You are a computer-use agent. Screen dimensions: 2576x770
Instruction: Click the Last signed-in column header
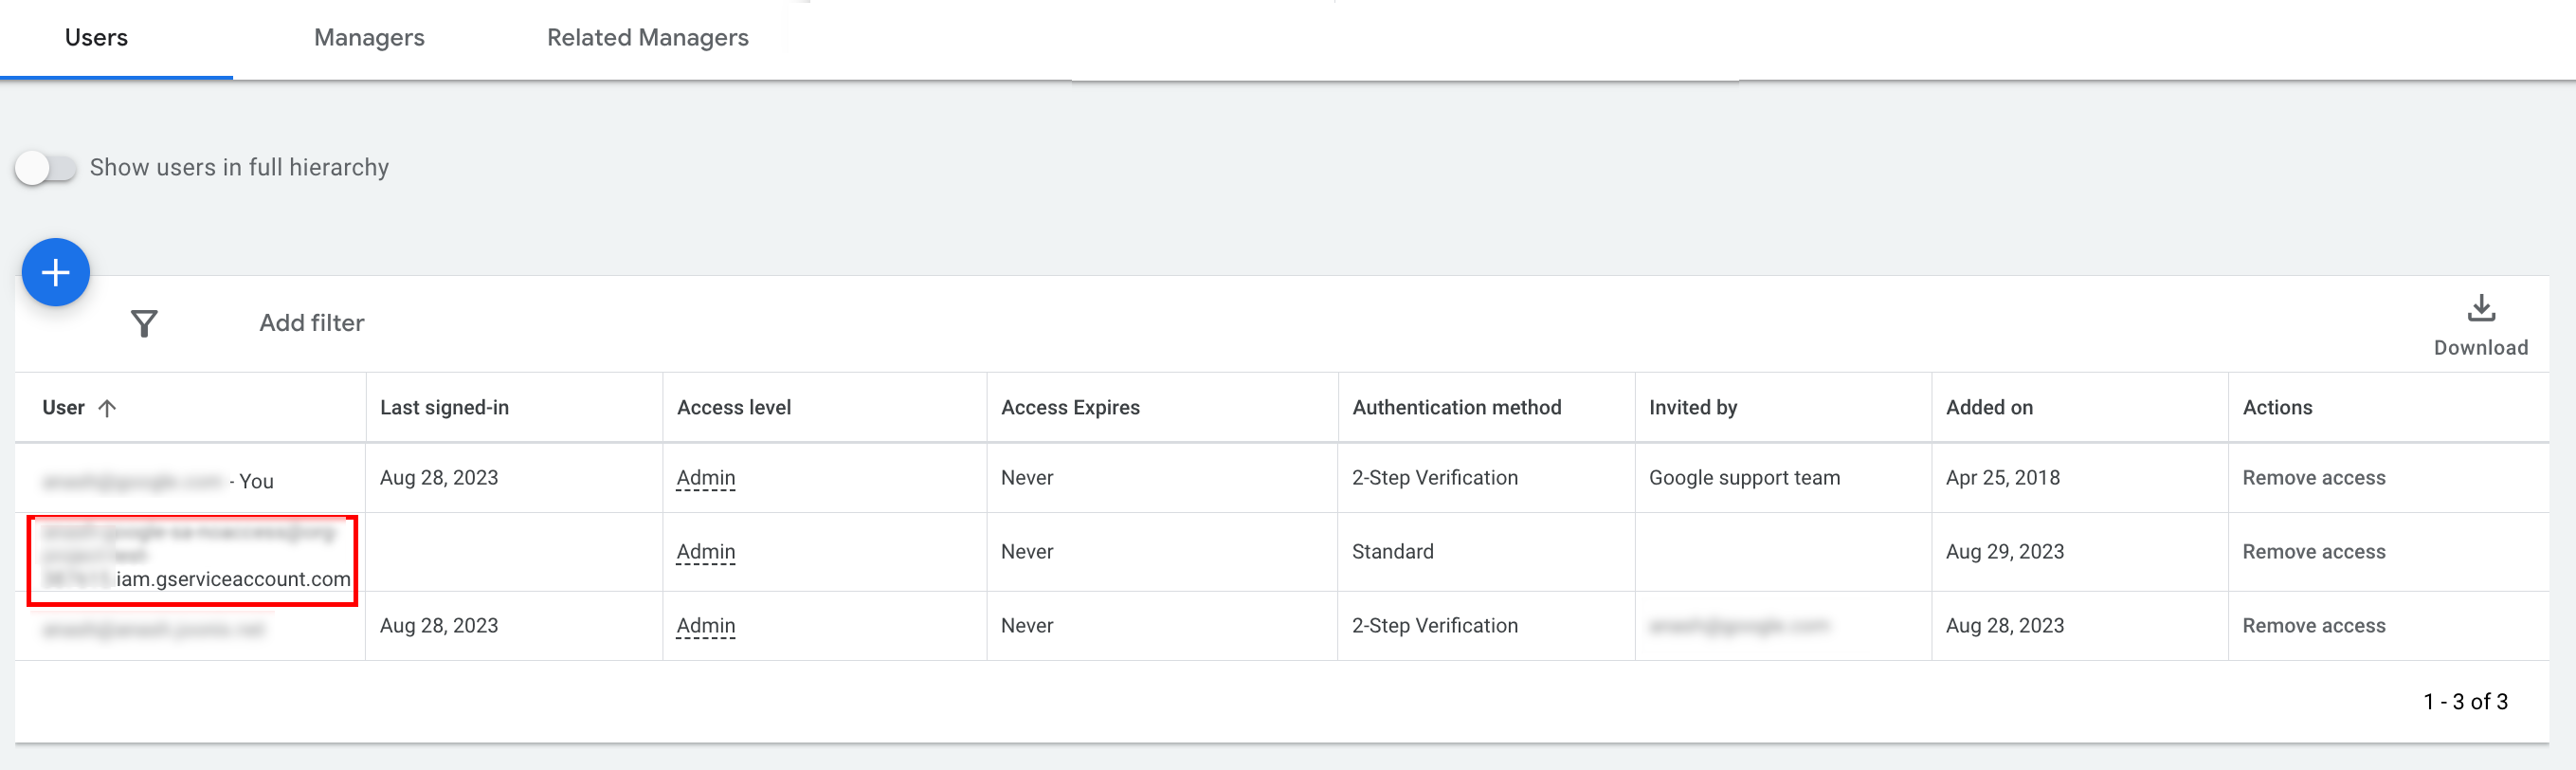tap(444, 408)
